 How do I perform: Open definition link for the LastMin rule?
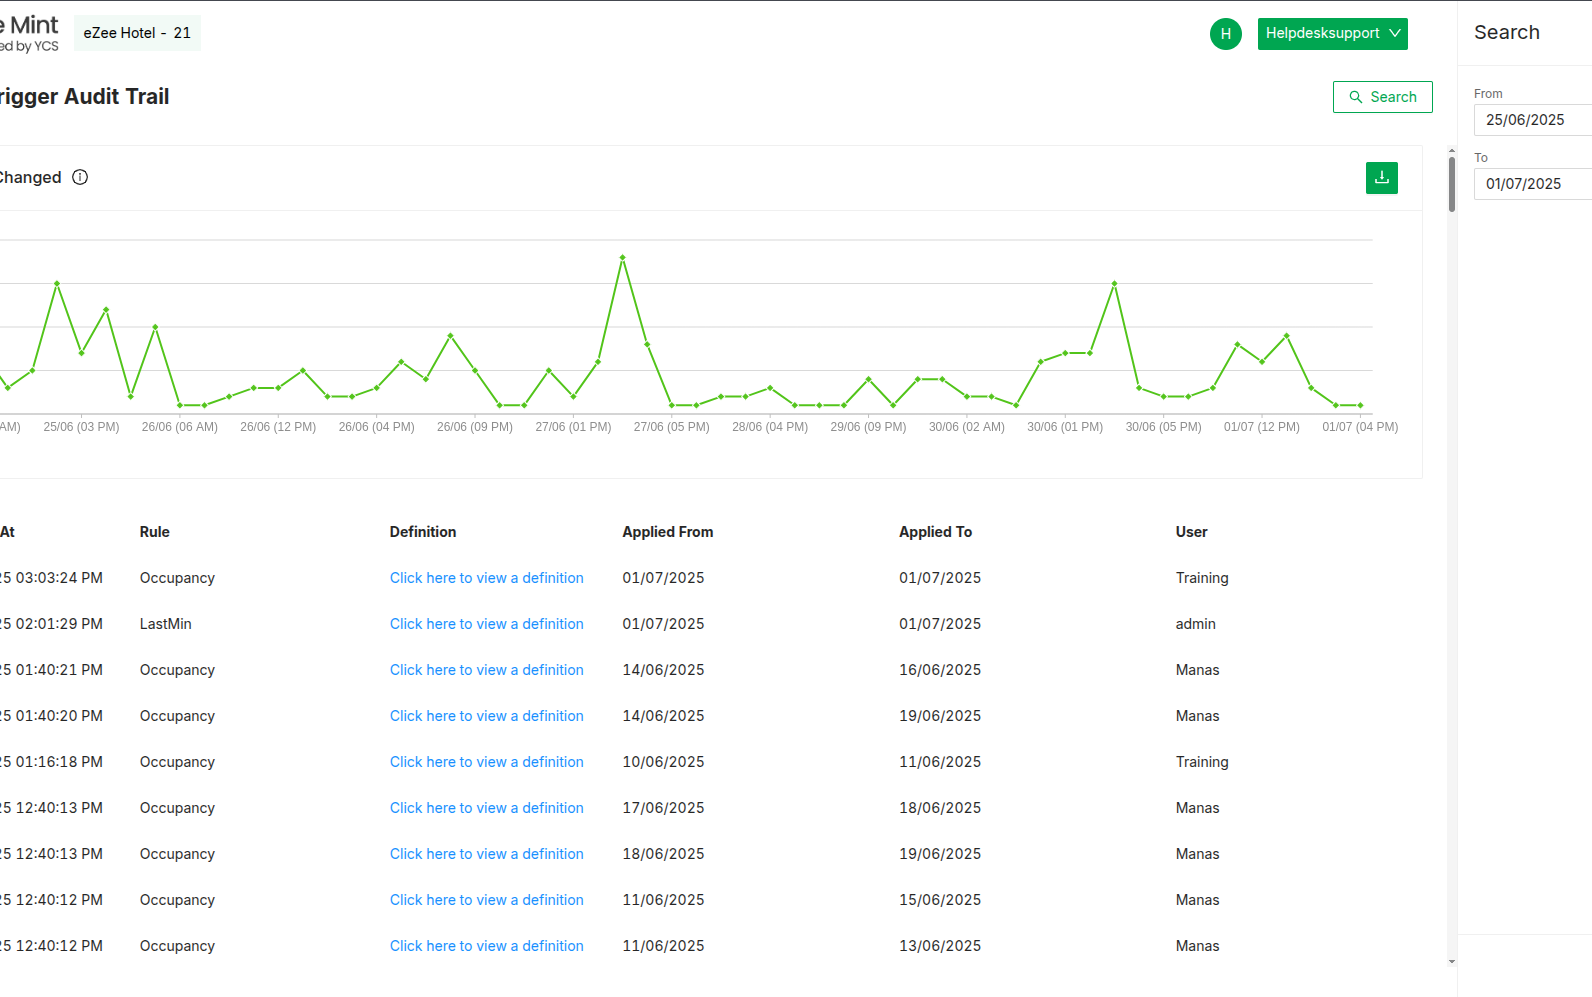(486, 624)
